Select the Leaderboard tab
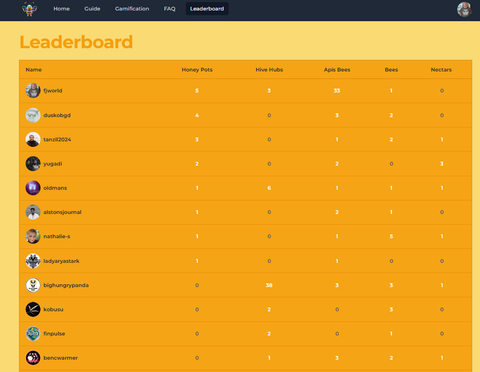The width and height of the screenshot is (480, 372). click(207, 9)
